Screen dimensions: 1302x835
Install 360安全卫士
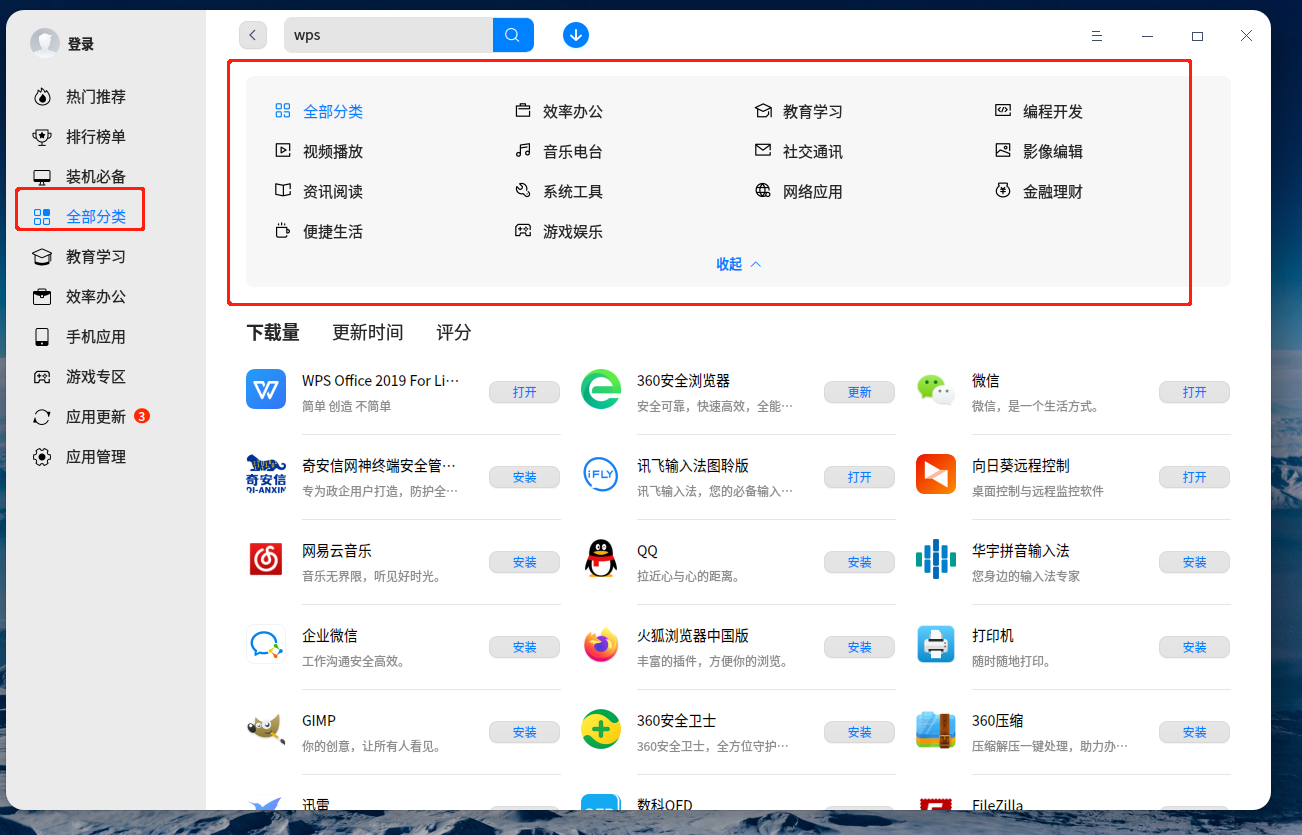(860, 732)
